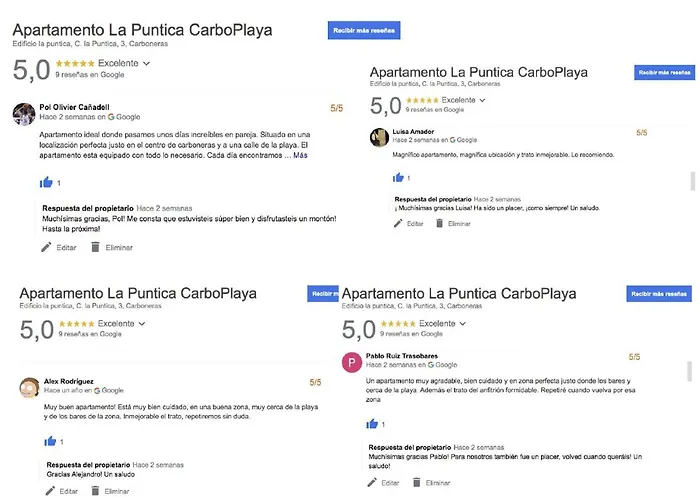Open Pol Olivier Cañadell's profile avatar
Viewport: 700px width, 500px height.
tap(24, 114)
